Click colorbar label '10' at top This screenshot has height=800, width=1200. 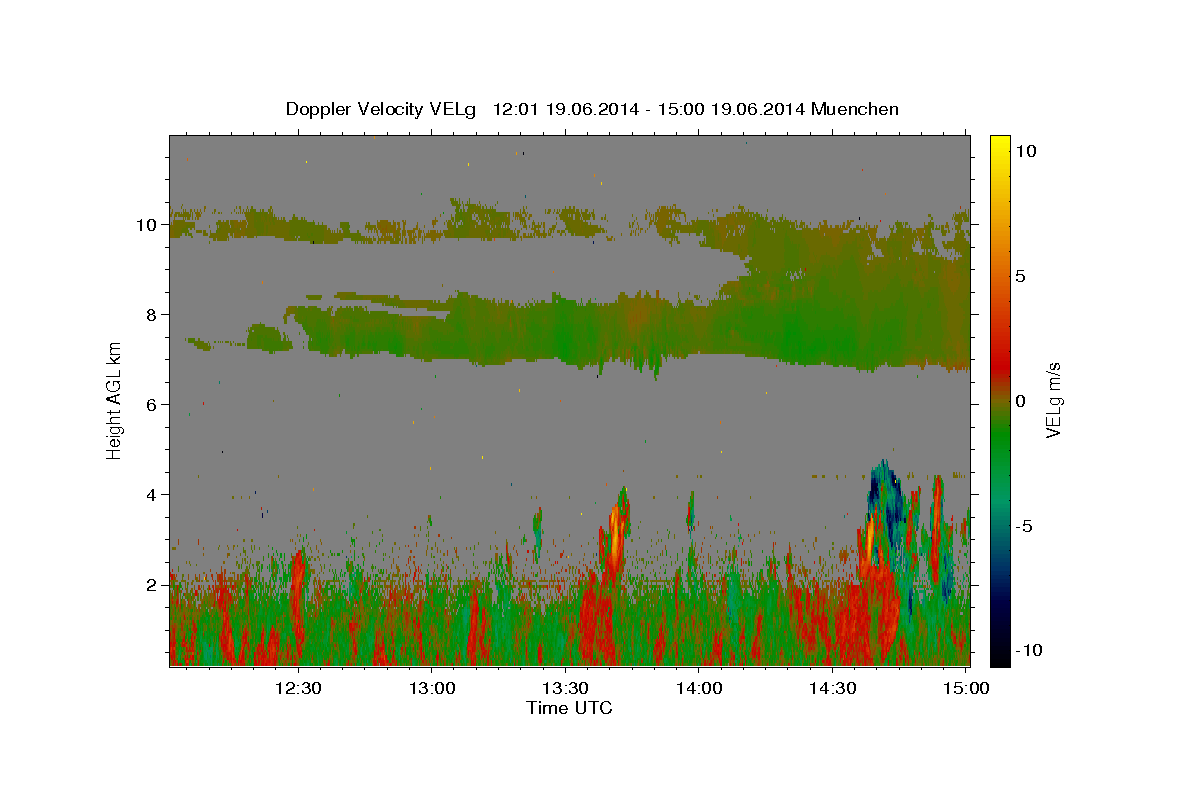point(1025,150)
